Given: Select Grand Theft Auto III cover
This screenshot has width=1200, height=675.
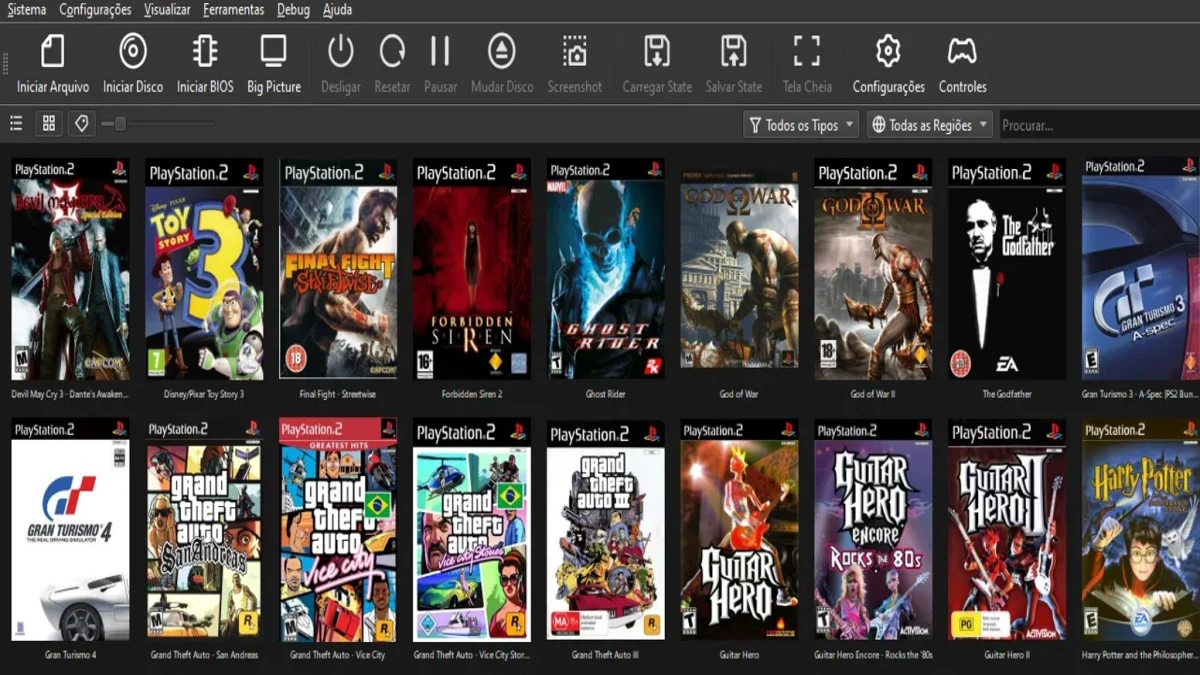Looking at the screenshot, I should 606,530.
